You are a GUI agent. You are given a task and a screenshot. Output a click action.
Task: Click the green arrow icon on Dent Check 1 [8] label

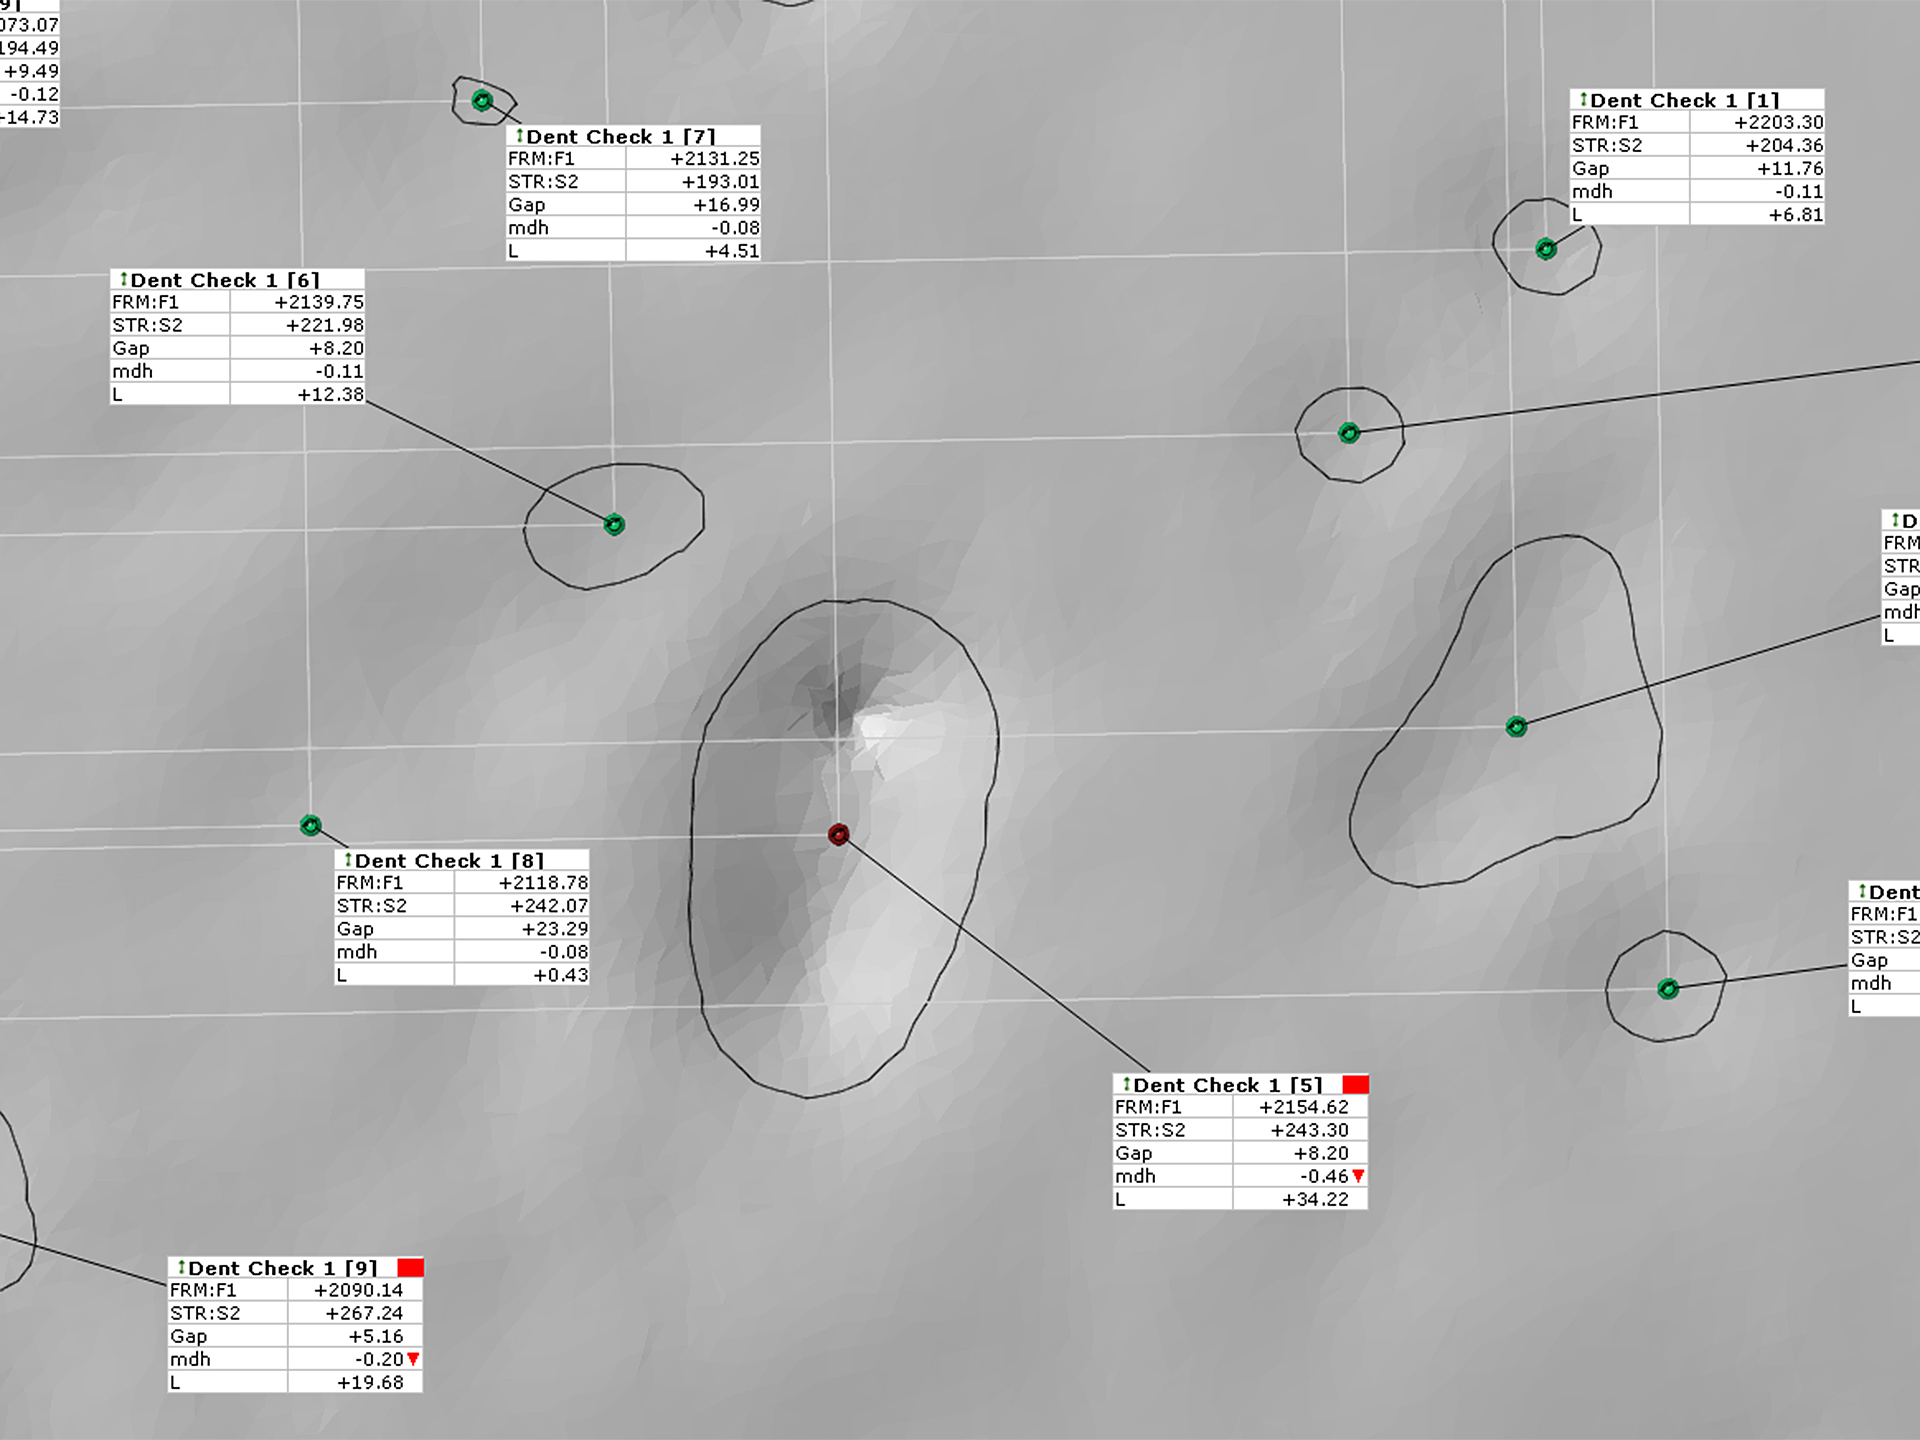[347, 860]
